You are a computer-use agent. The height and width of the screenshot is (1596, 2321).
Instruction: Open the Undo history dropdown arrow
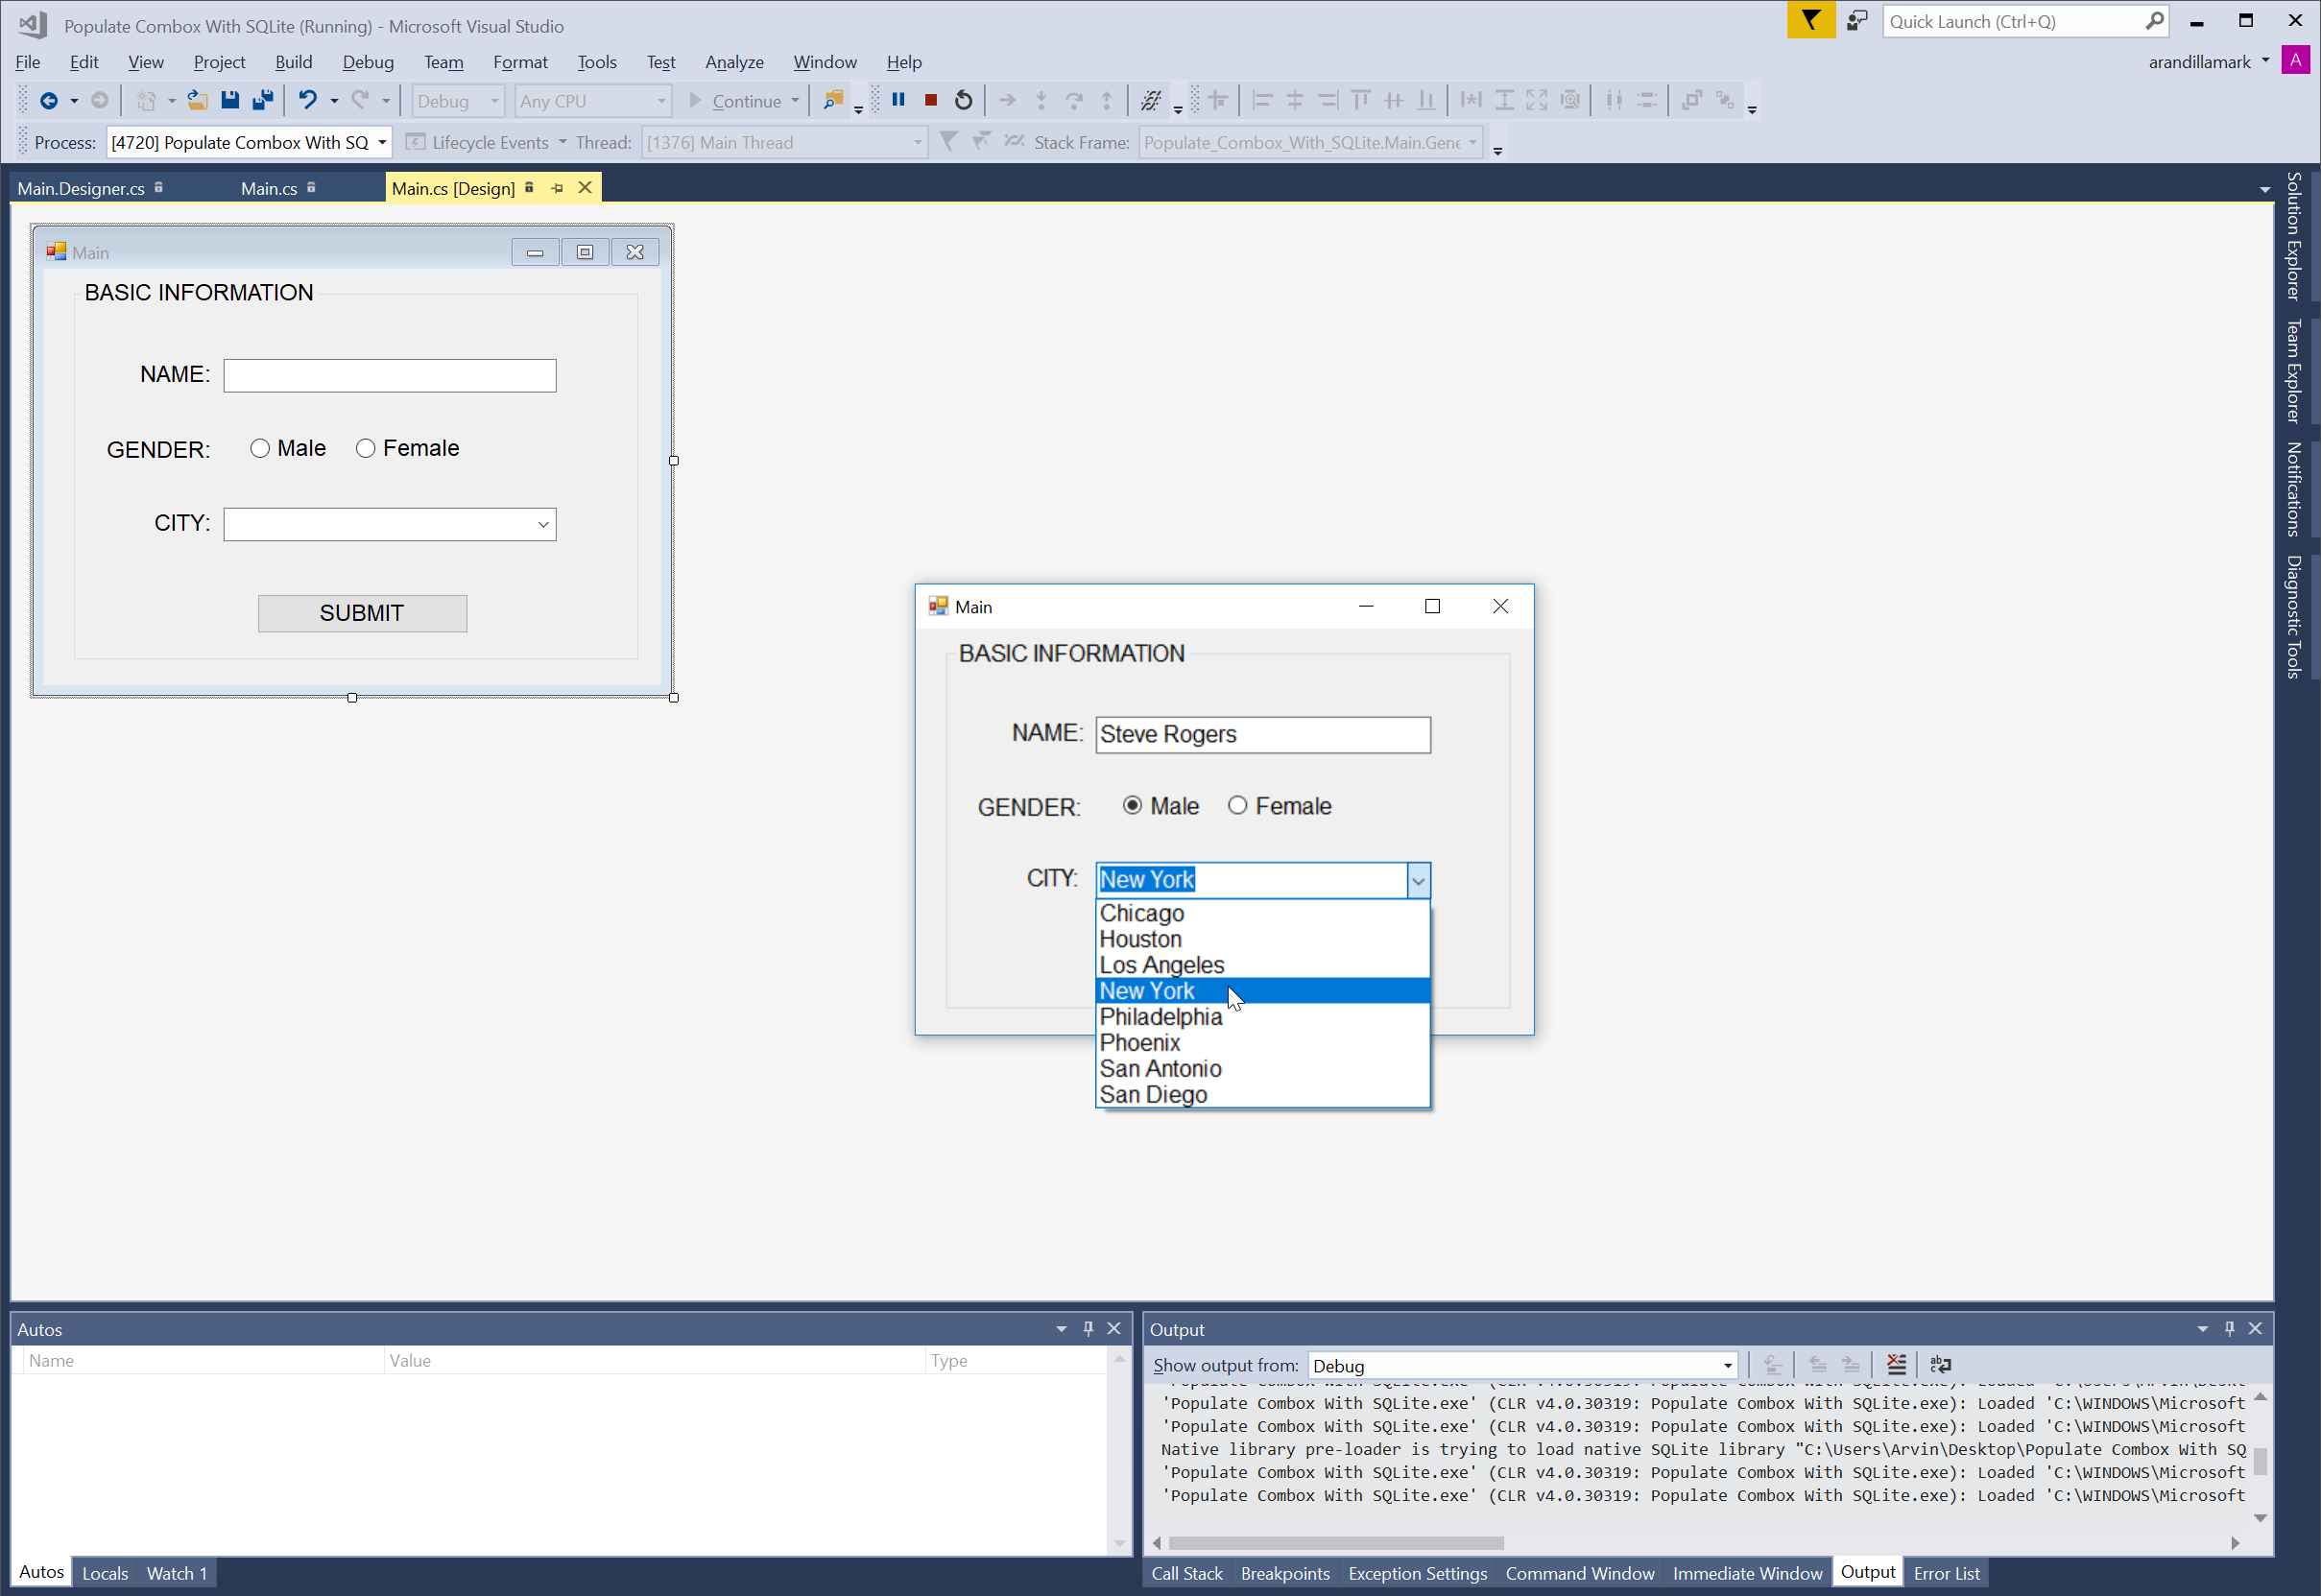pyautogui.click(x=334, y=101)
